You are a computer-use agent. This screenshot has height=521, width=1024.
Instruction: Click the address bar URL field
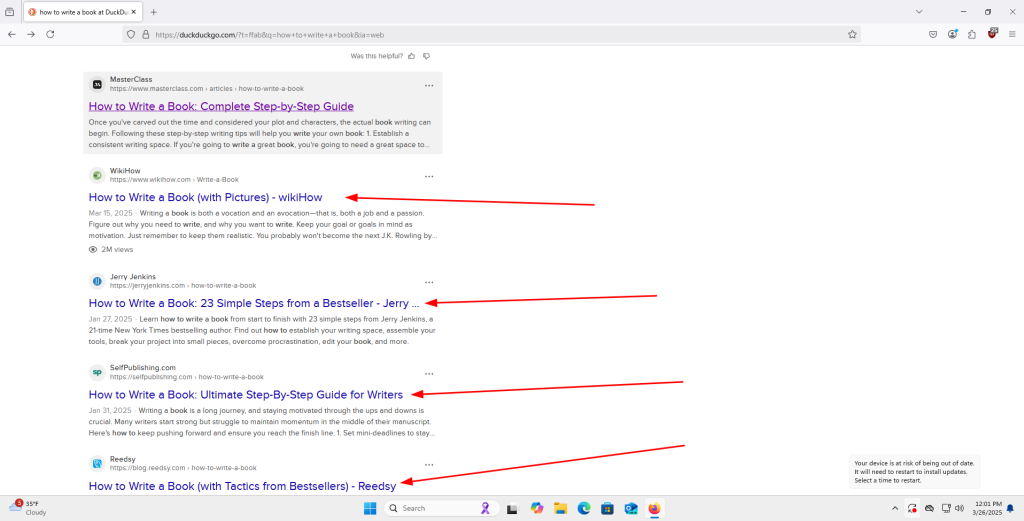[x=490, y=35]
